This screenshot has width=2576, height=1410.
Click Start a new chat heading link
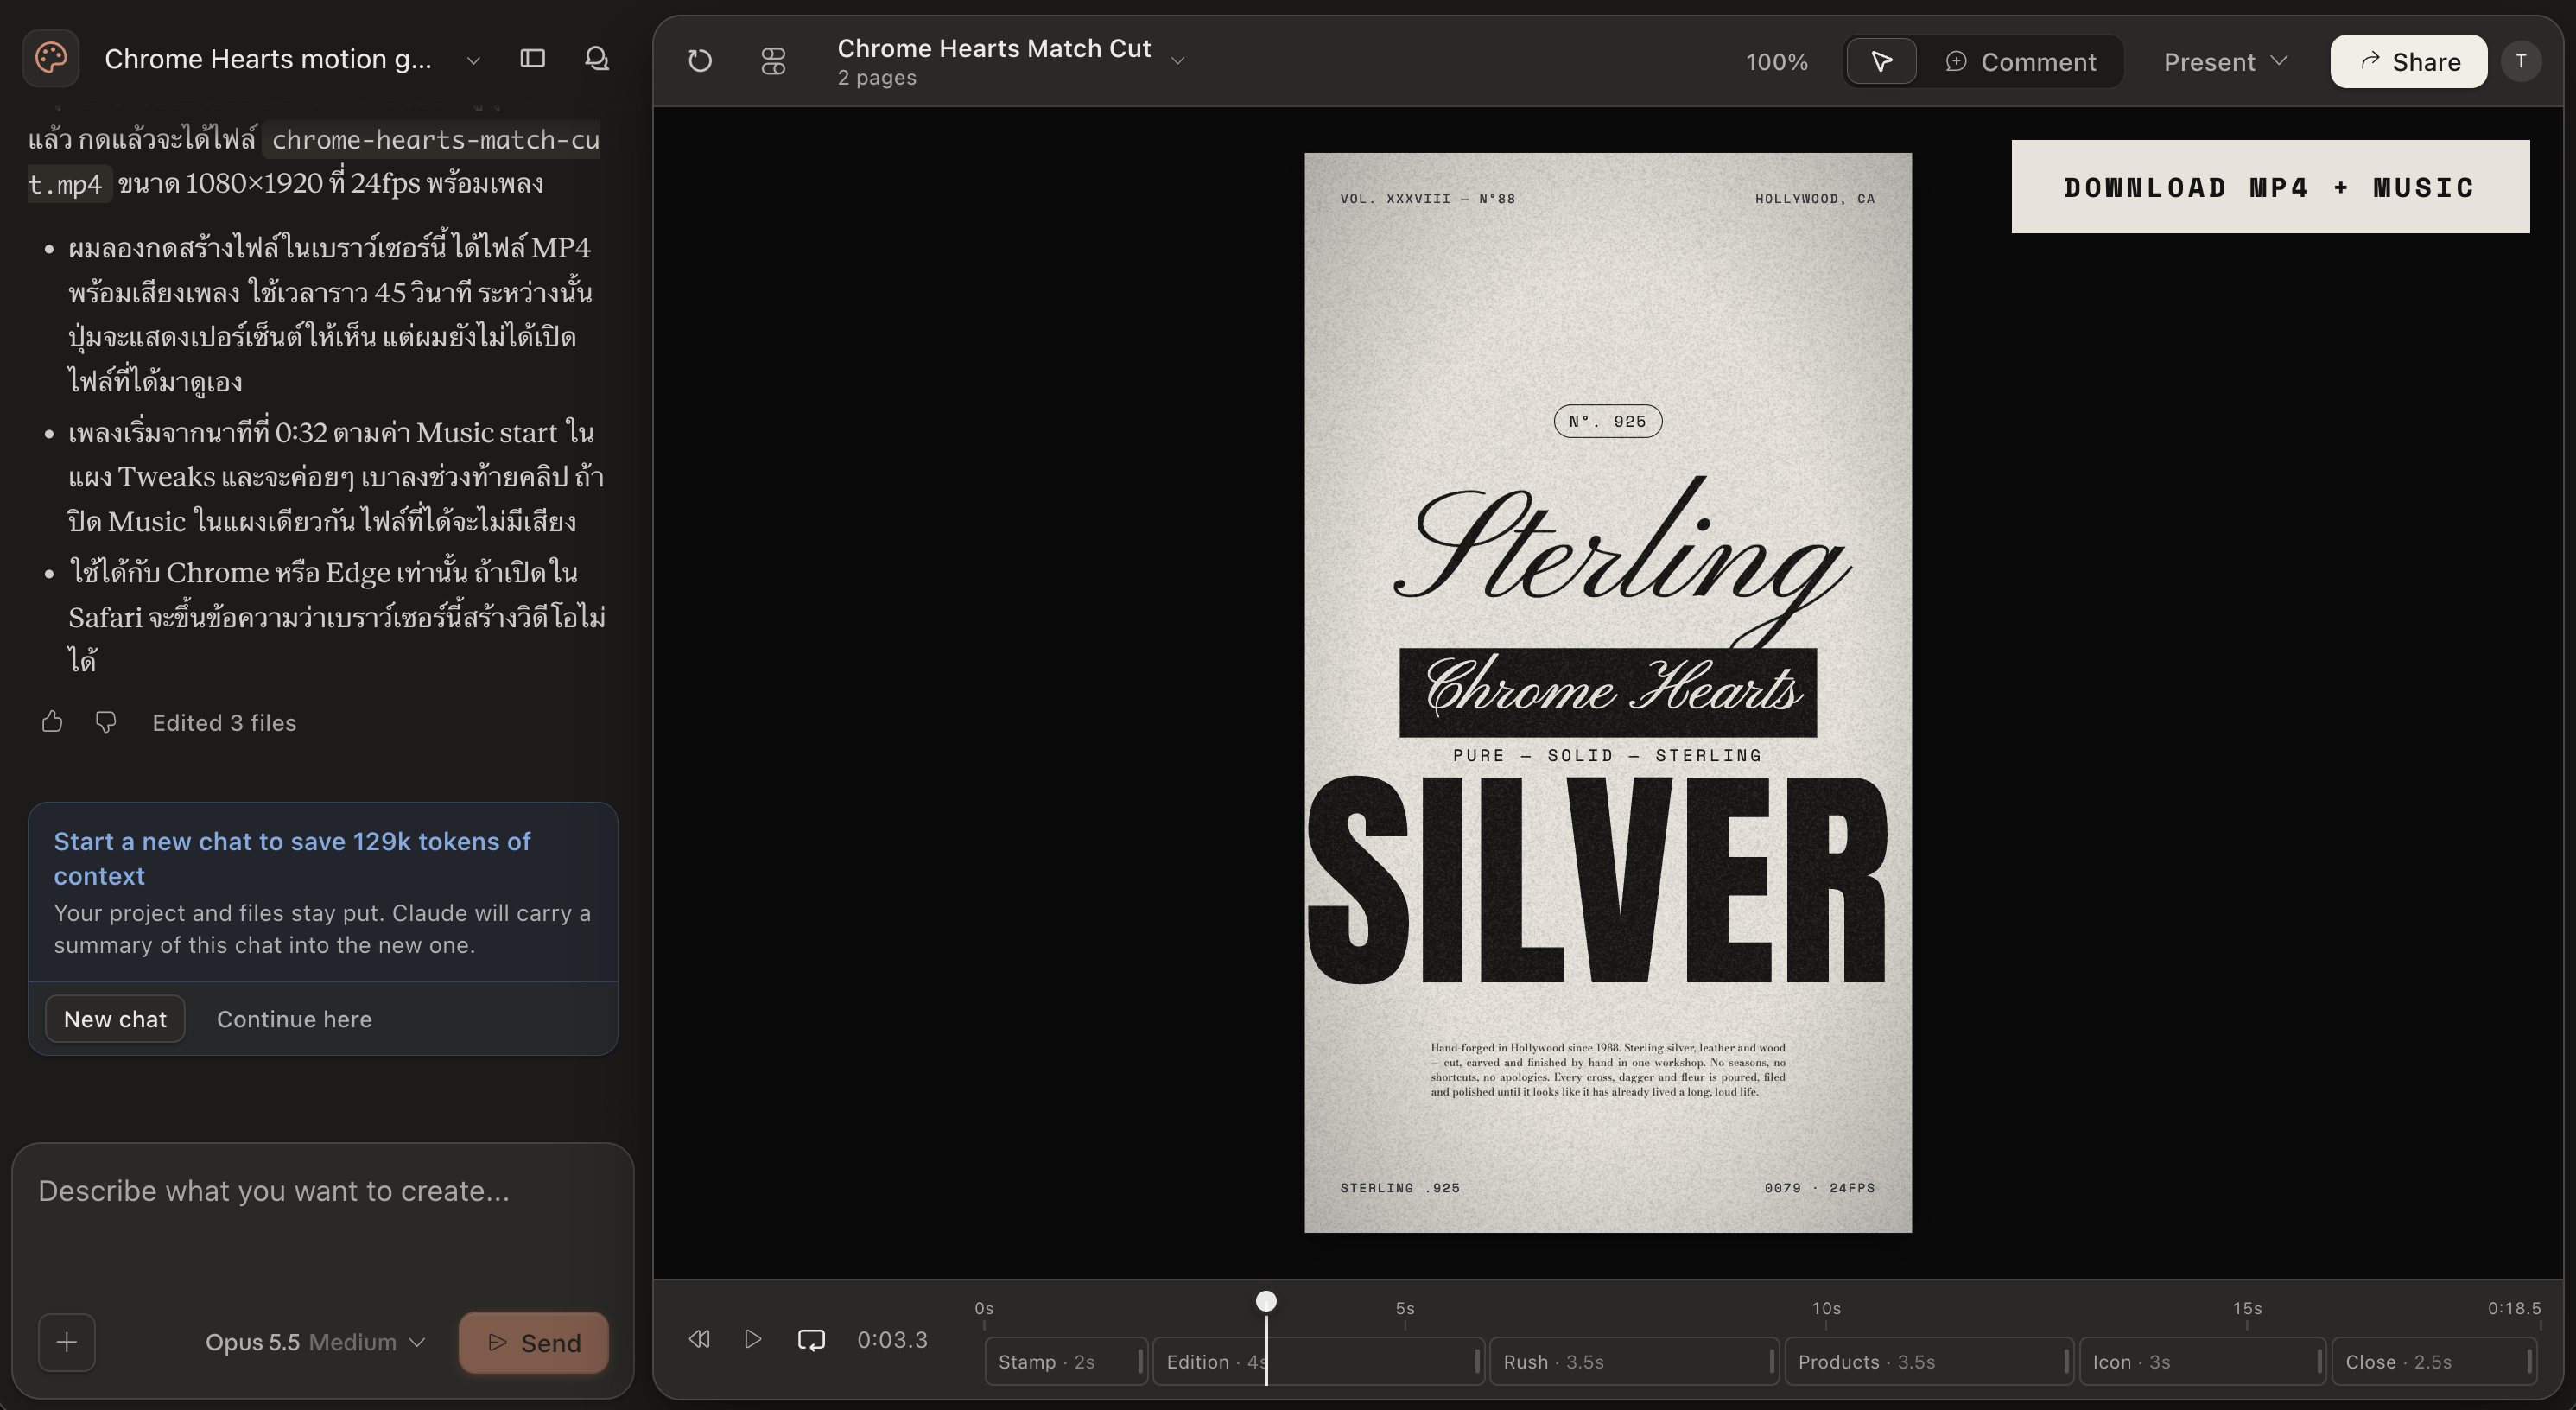tap(292, 858)
